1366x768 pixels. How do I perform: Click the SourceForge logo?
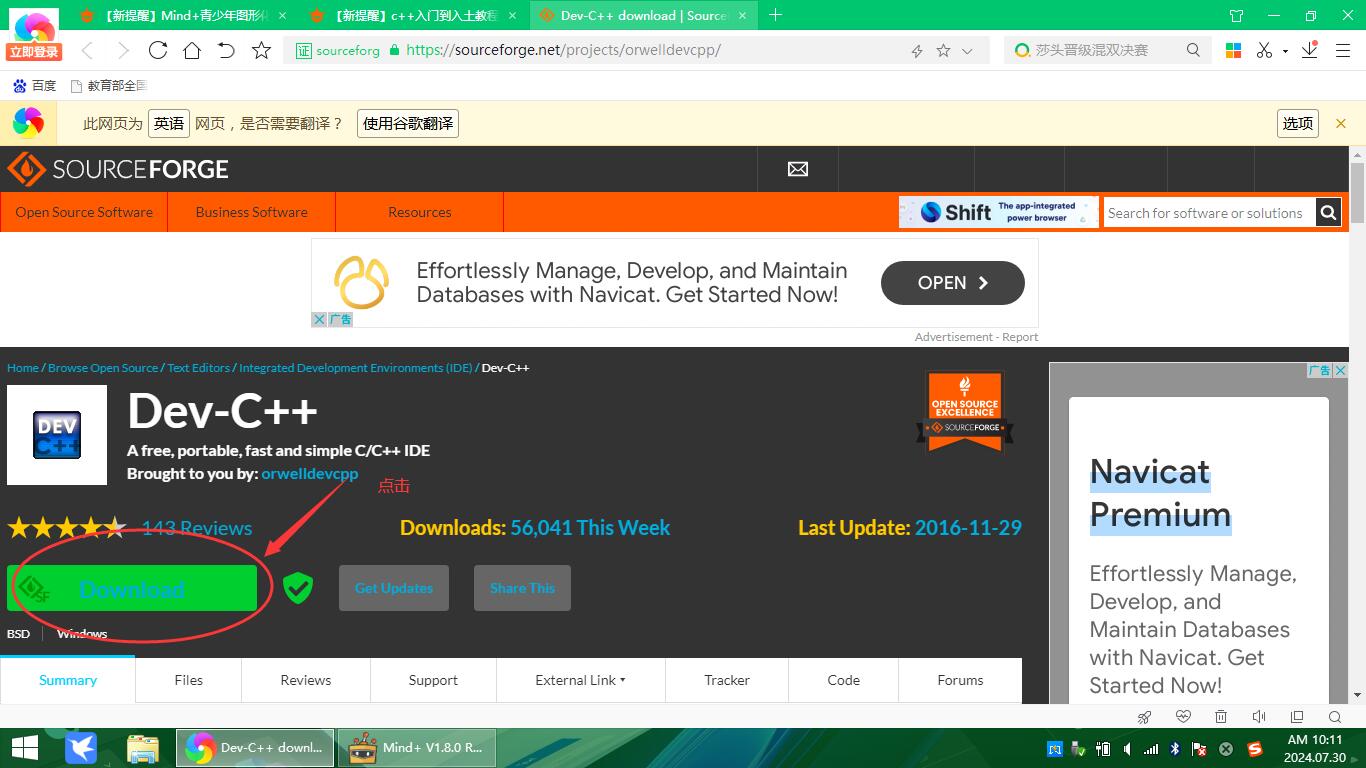click(118, 169)
